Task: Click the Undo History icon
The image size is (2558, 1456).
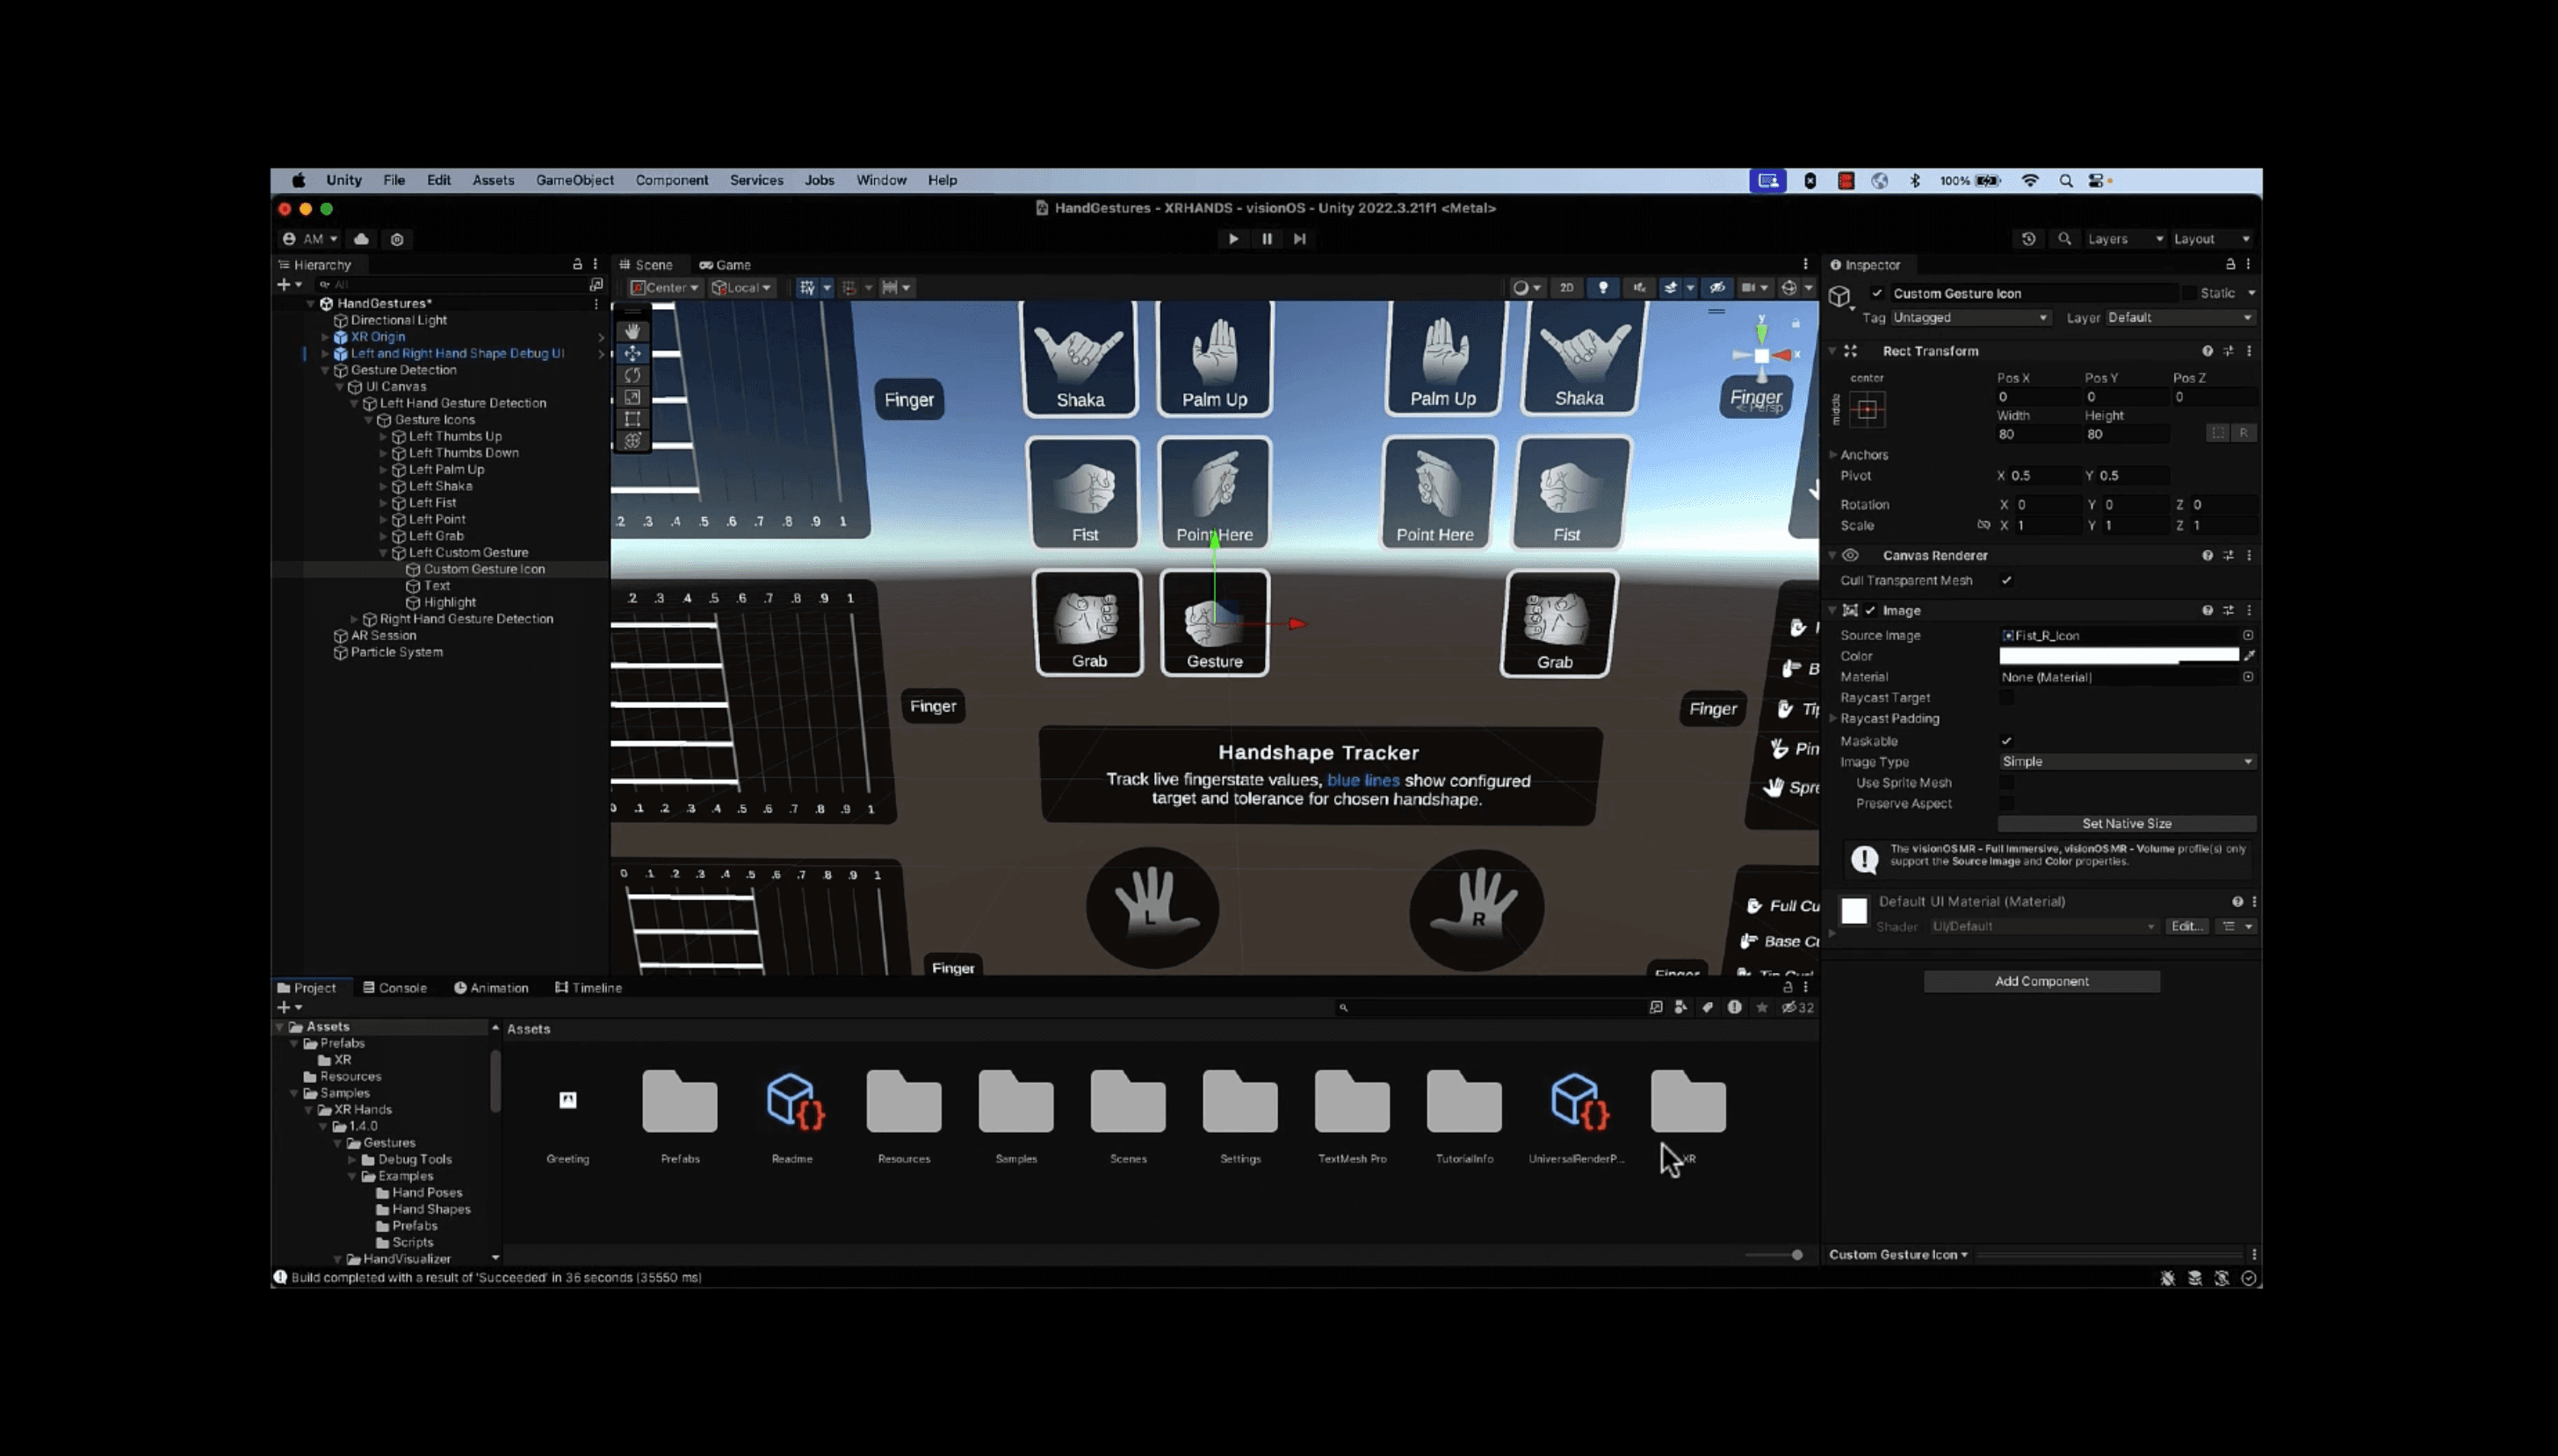Action: coord(2028,239)
